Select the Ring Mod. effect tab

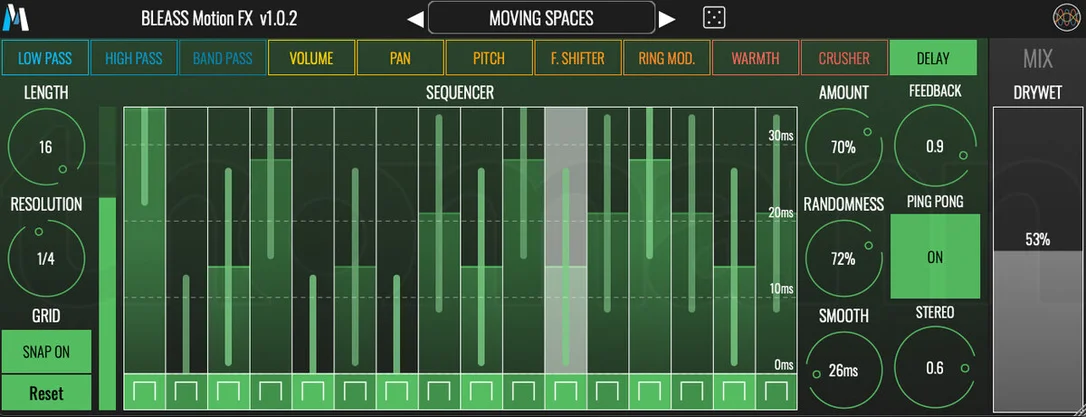pos(666,57)
